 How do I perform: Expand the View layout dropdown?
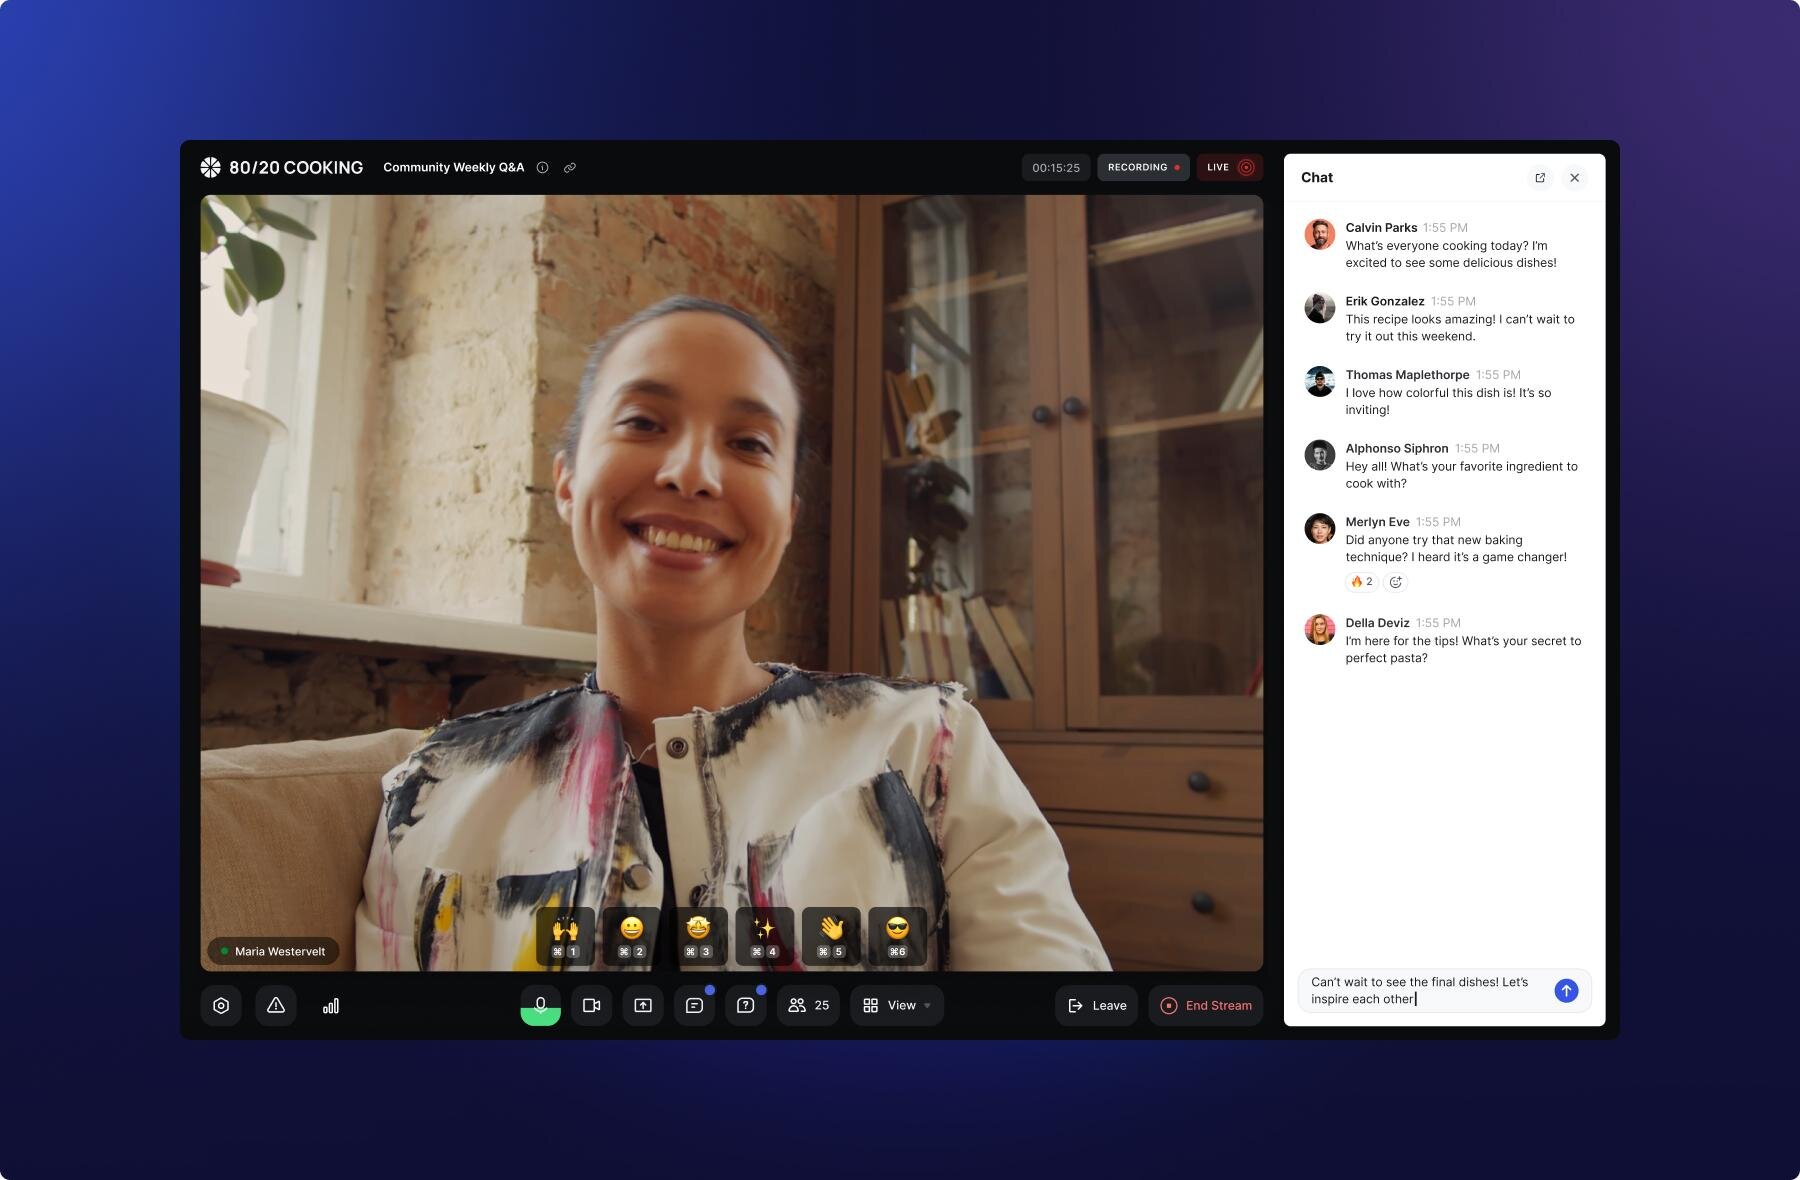pos(897,1005)
